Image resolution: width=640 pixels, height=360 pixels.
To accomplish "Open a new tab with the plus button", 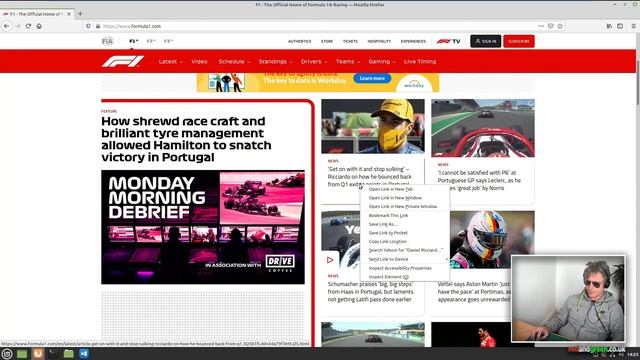I will (x=80, y=13).
